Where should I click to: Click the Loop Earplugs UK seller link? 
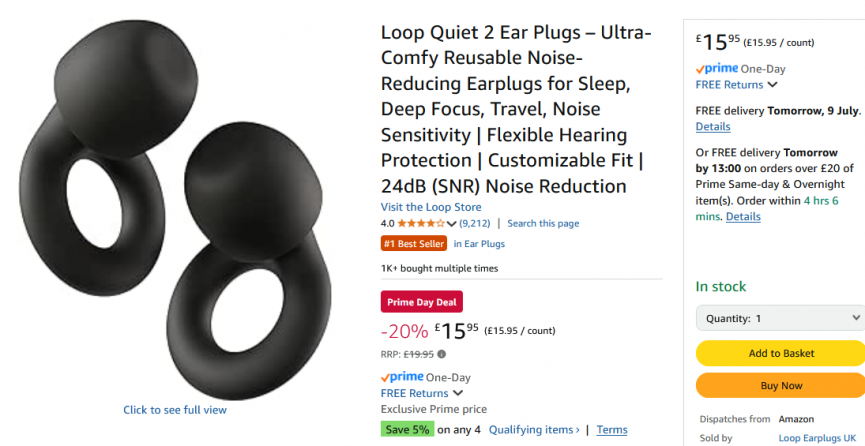817,438
